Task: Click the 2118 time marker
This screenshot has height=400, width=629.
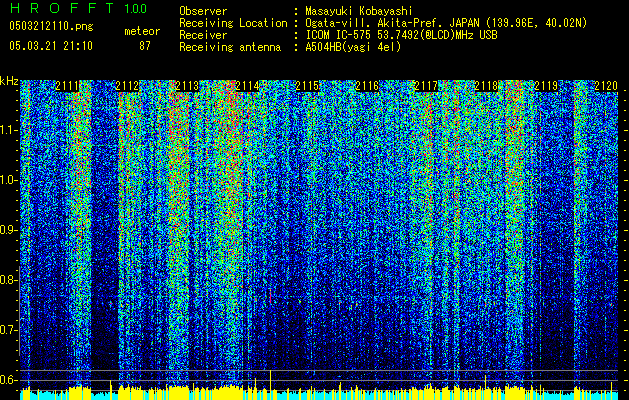Action: pos(486,86)
